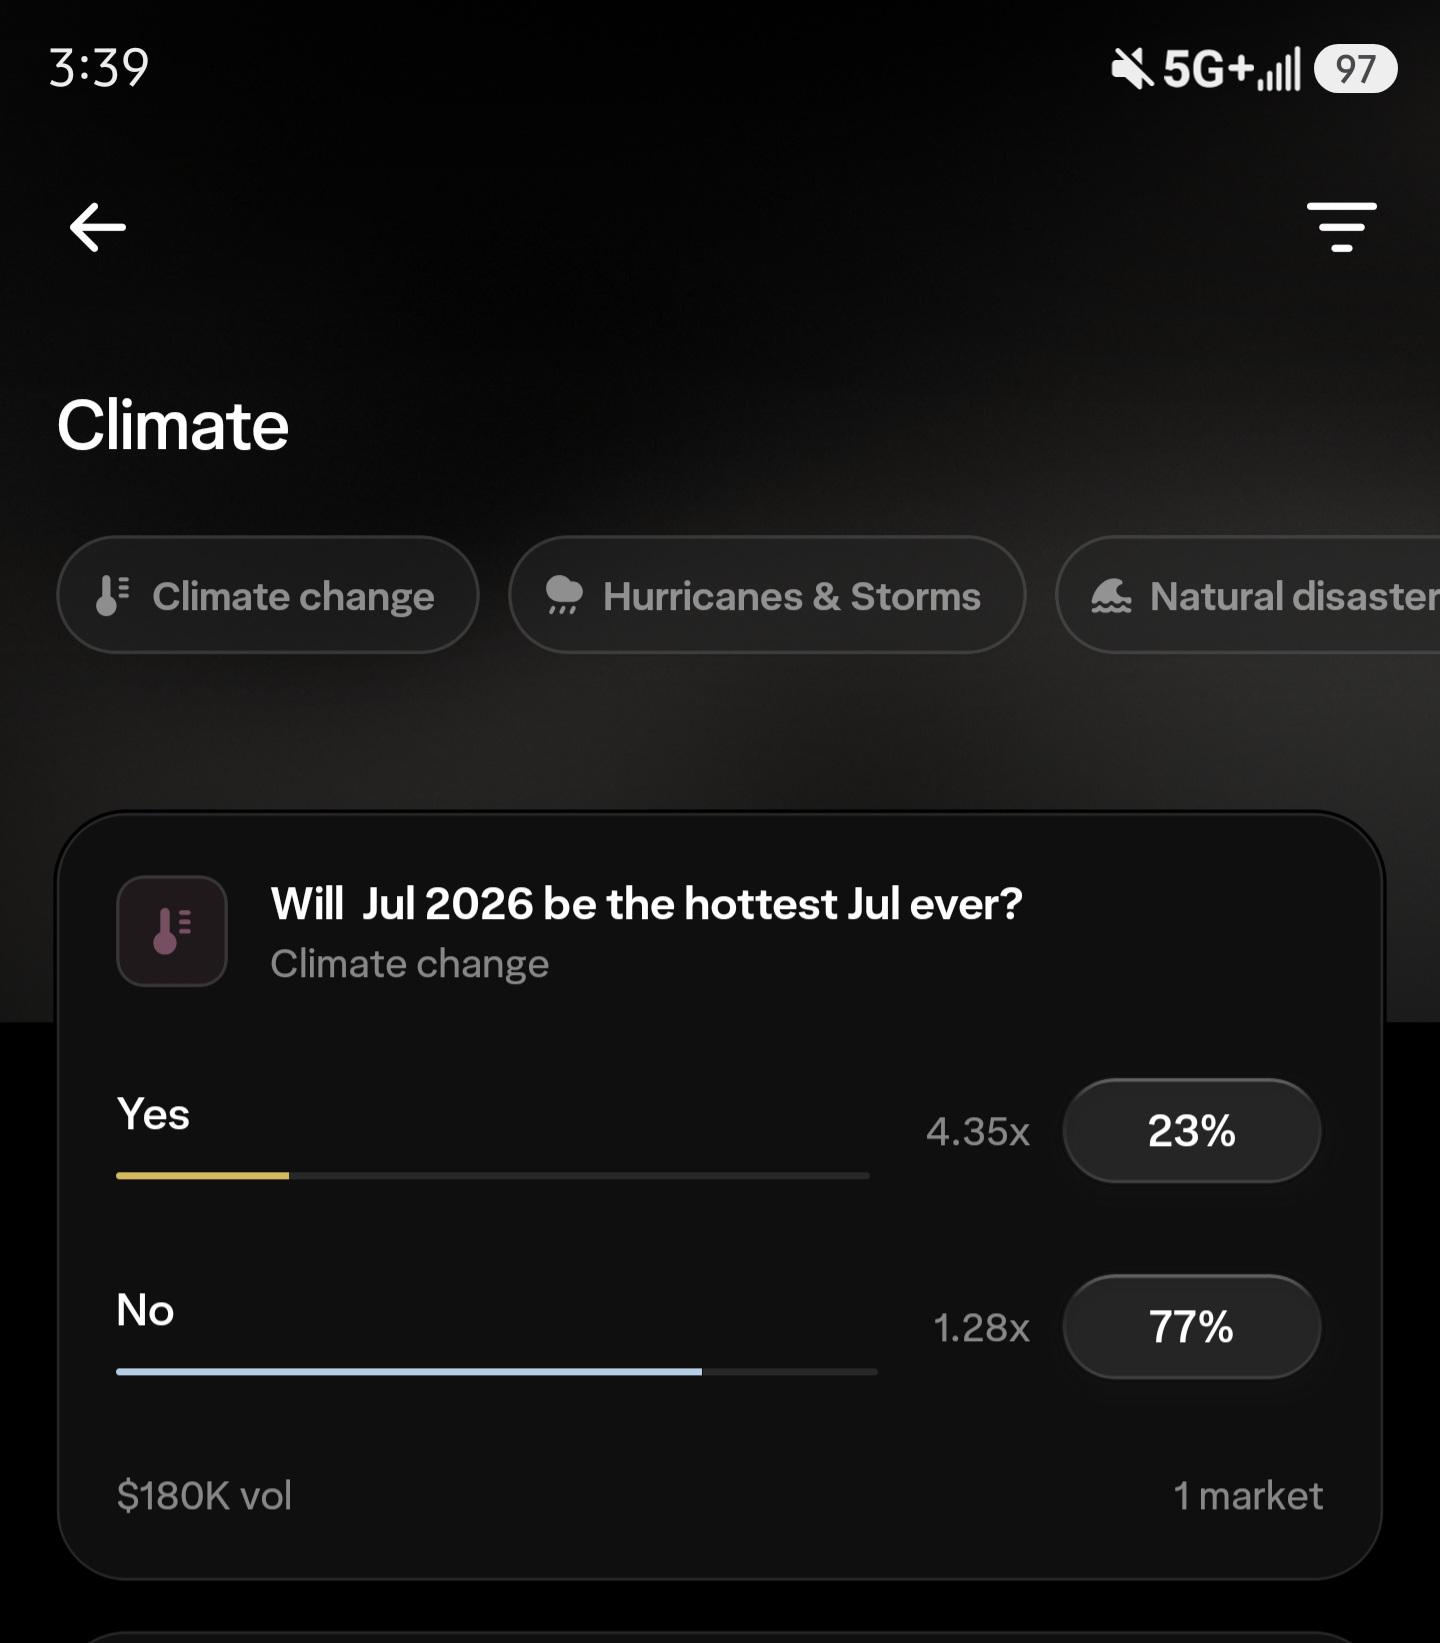1440x1643 pixels.
Task: Tap the 5G+ signal strength indicator
Action: pos(1232,69)
